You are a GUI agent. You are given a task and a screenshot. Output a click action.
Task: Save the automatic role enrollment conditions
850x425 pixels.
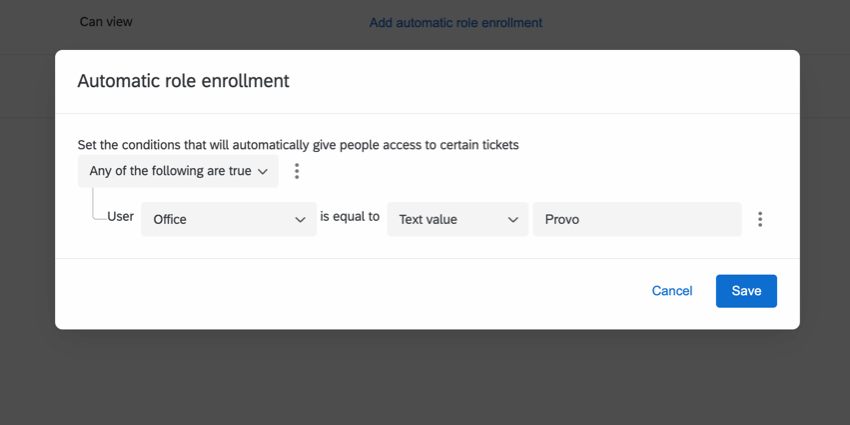point(746,291)
